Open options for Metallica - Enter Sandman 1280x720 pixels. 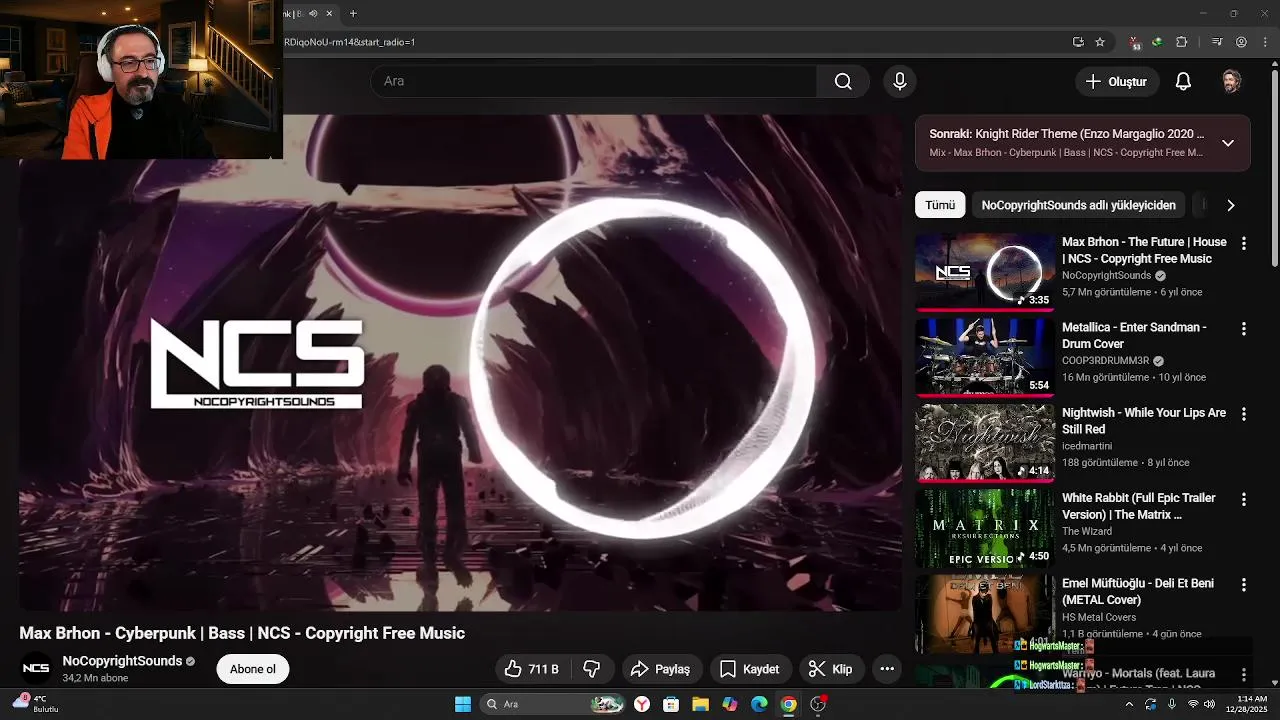(x=1244, y=329)
